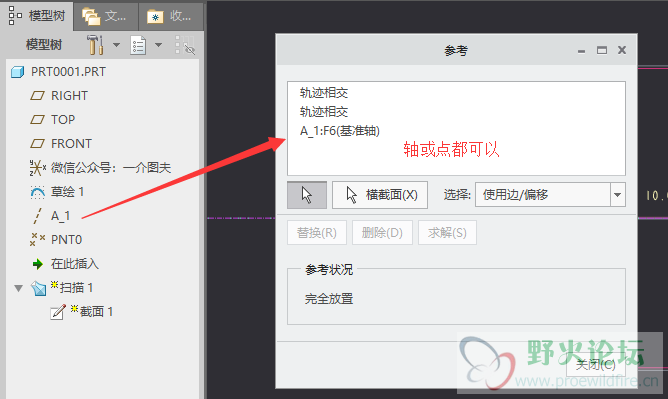Click the part cube icon of PRT0001

17,72
